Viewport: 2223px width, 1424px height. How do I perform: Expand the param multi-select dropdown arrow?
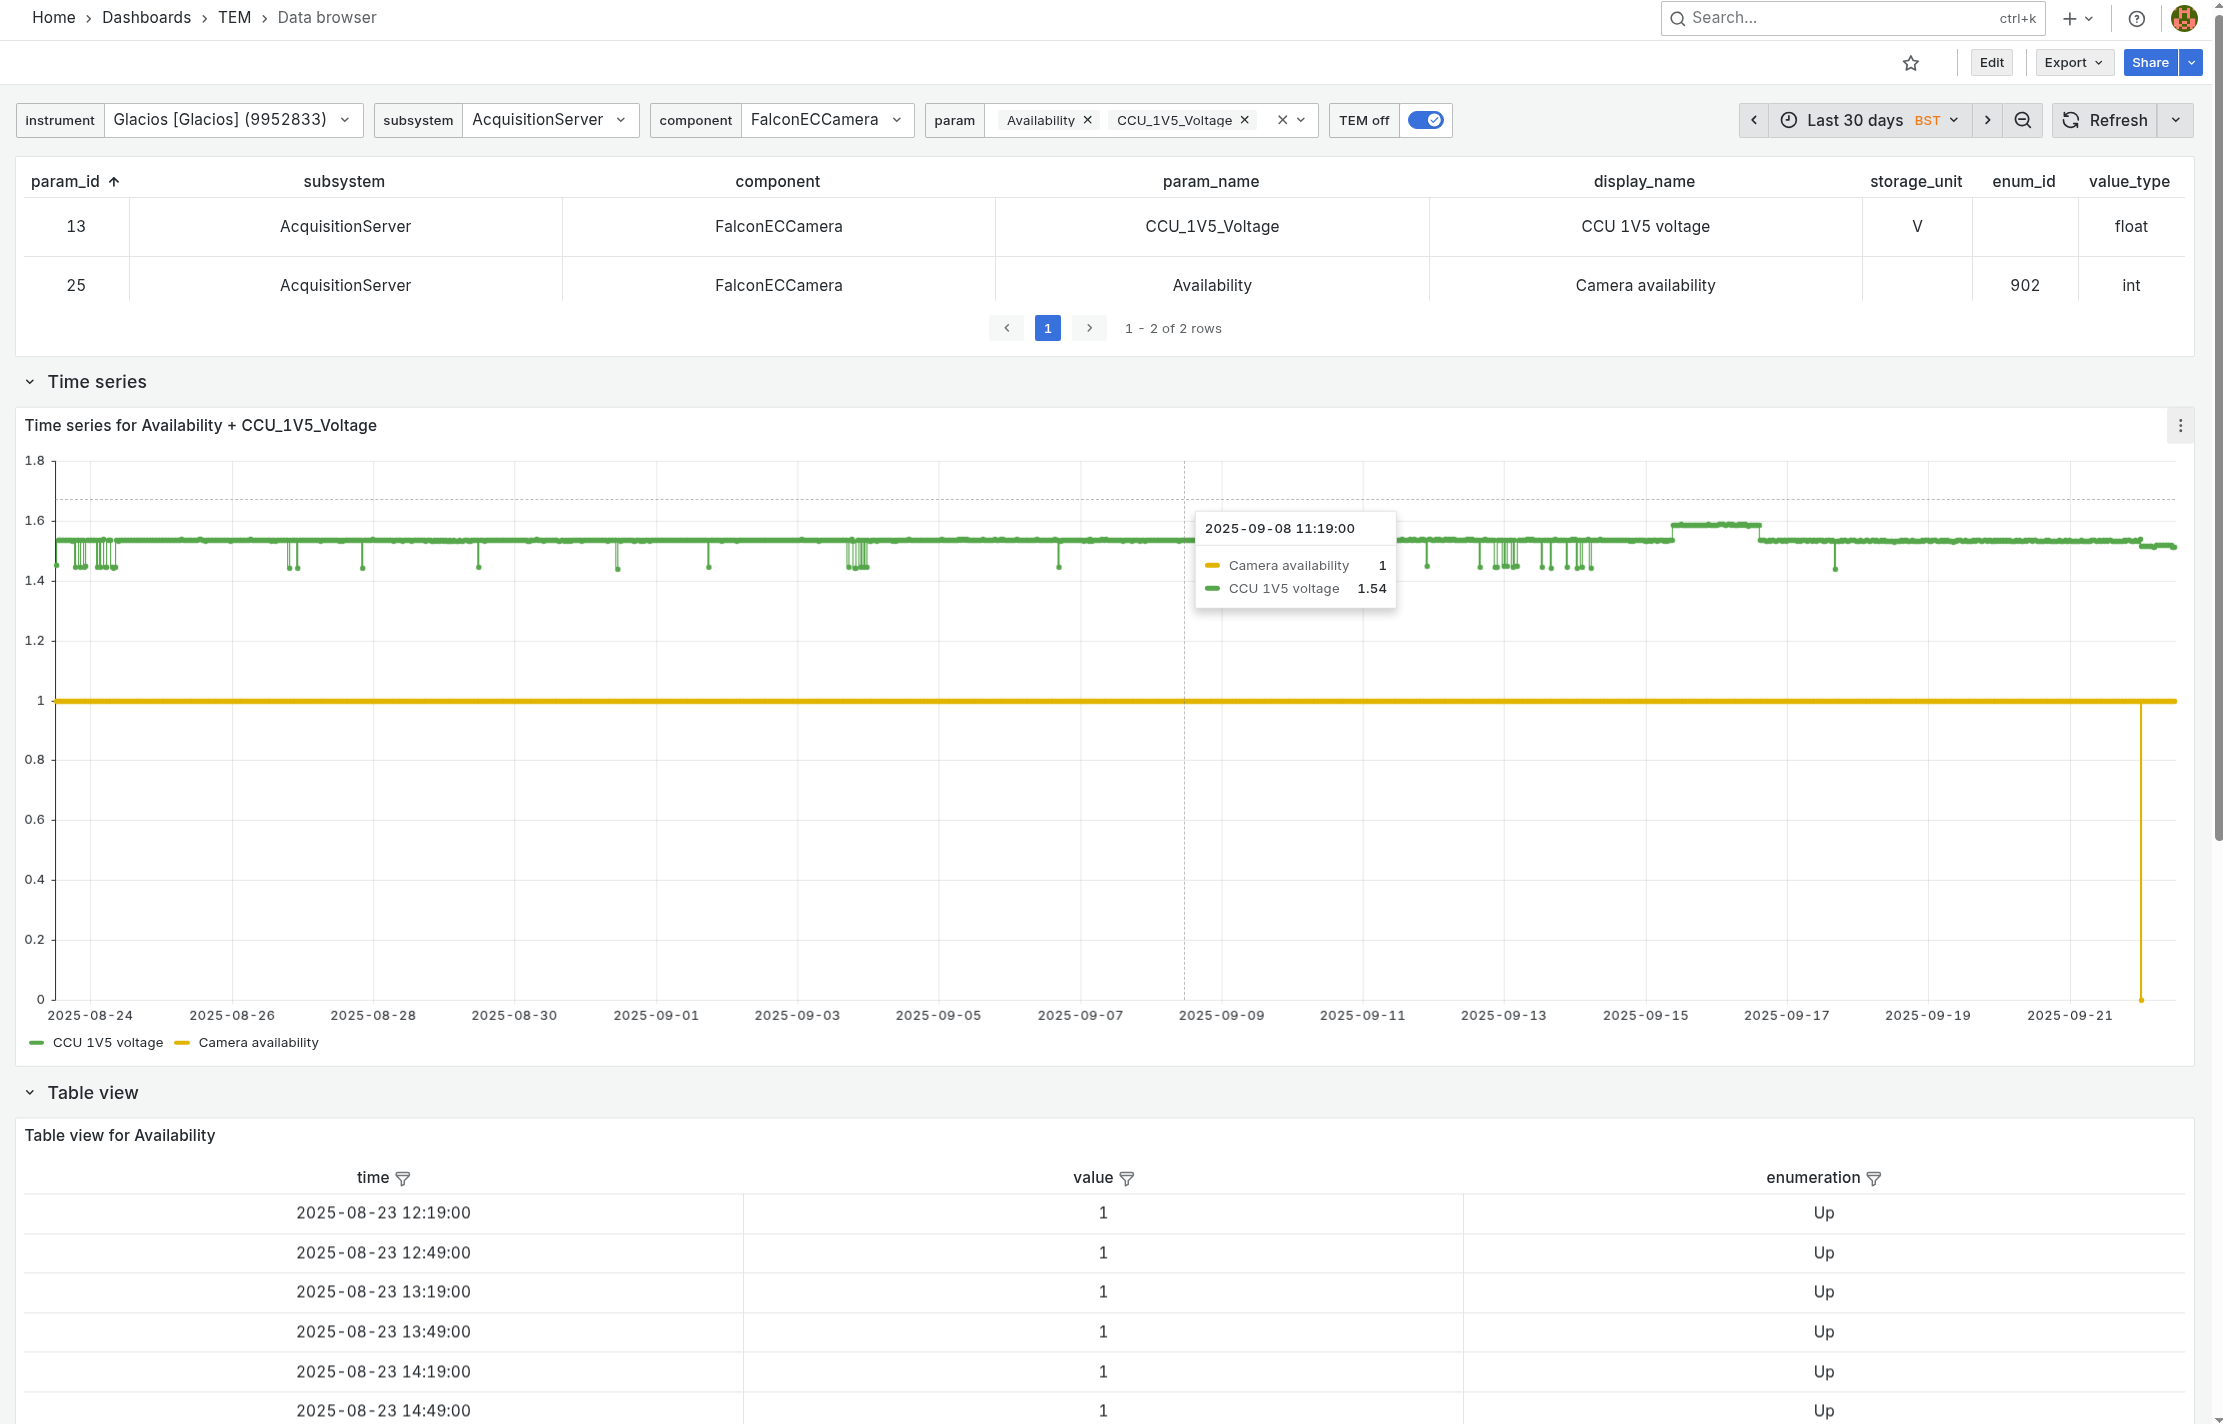(x=1301, y=120)
